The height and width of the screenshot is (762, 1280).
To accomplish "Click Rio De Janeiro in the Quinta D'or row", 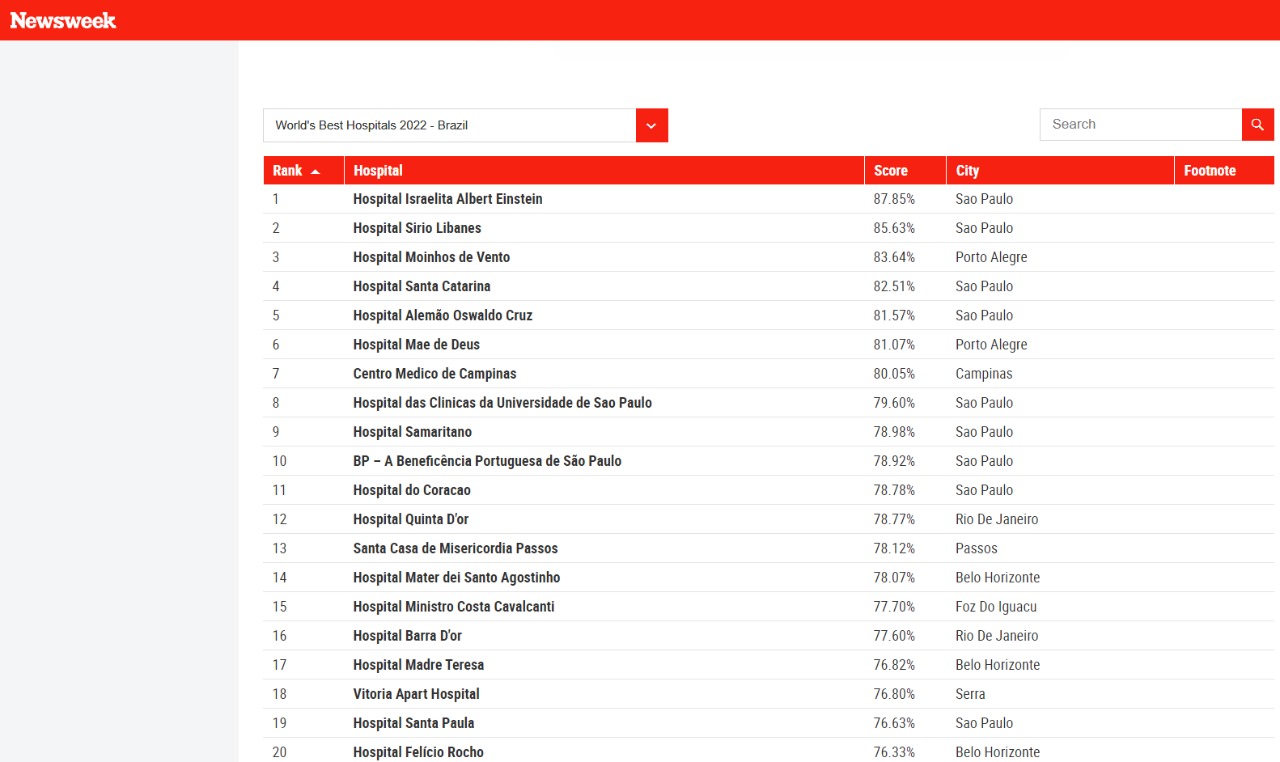I will [997, 519].
